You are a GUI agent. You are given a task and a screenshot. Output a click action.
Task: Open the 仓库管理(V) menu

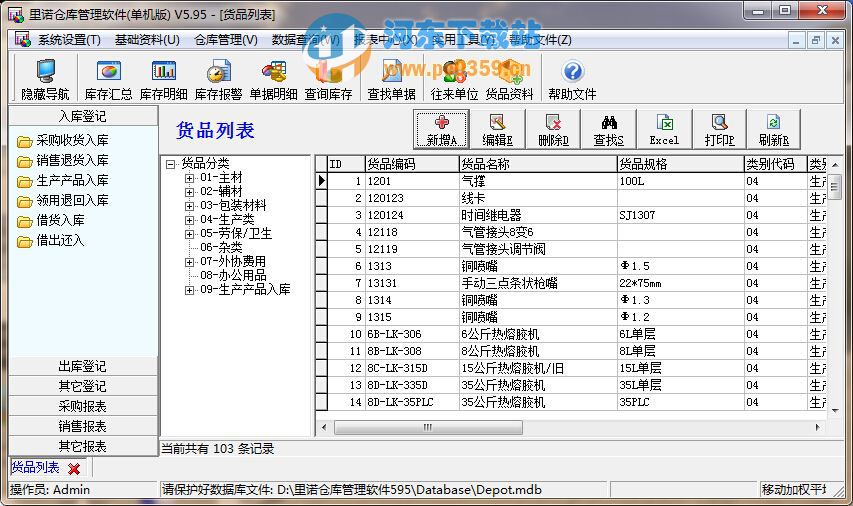[226, 40]
